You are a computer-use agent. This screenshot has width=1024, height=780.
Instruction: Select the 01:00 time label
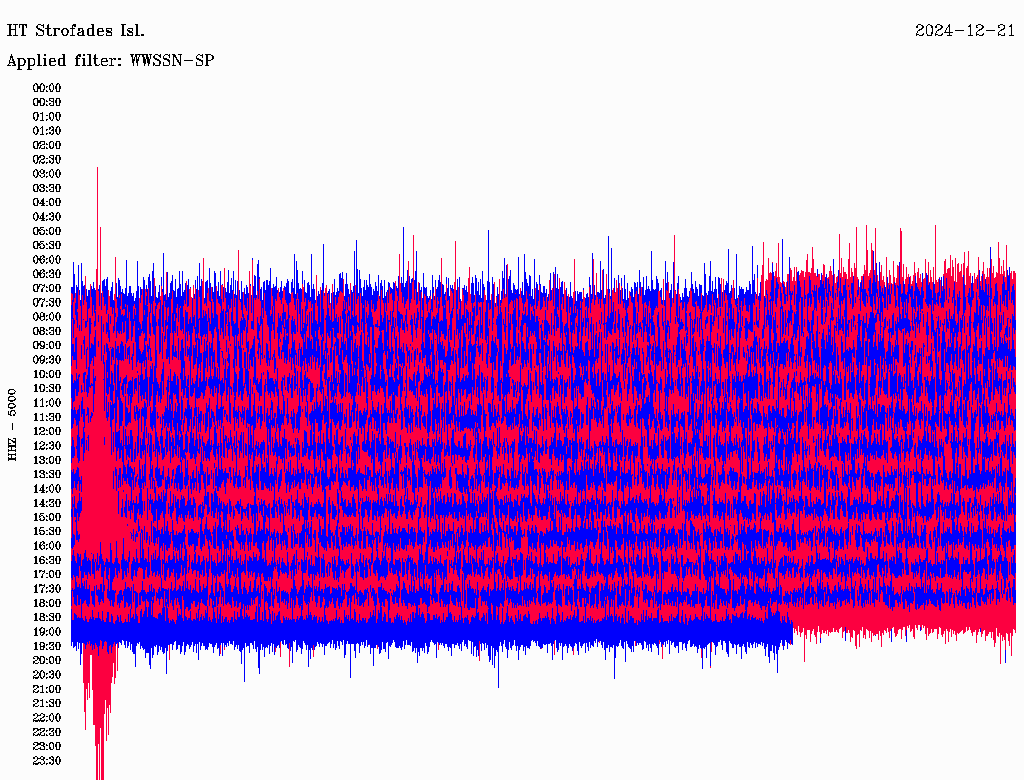47,116
